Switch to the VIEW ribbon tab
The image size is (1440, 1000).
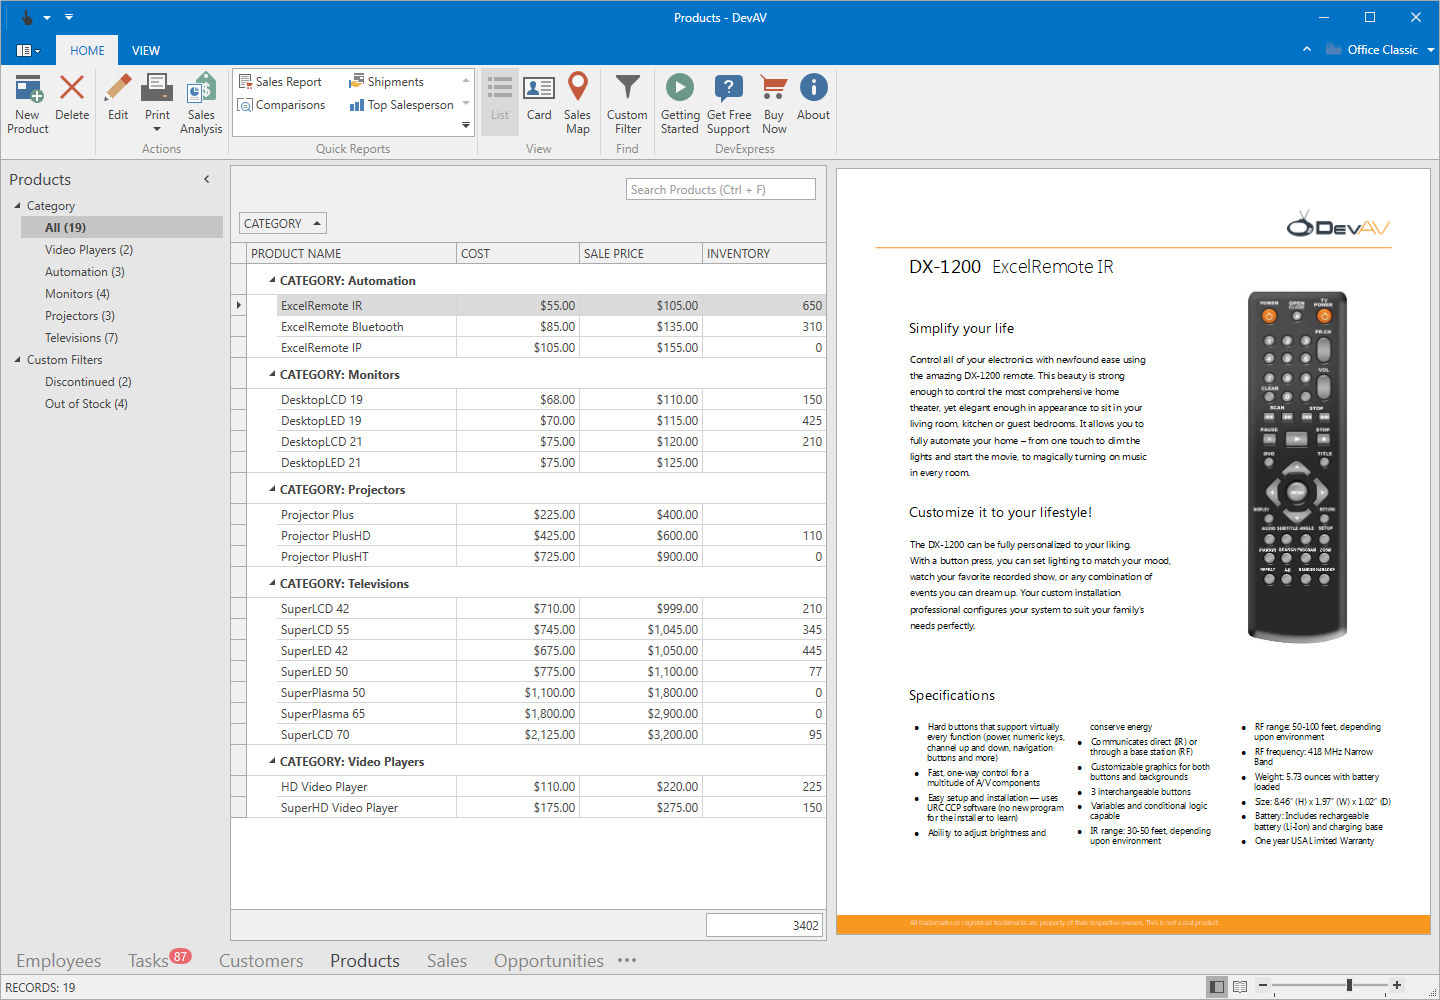coord(146,51)
